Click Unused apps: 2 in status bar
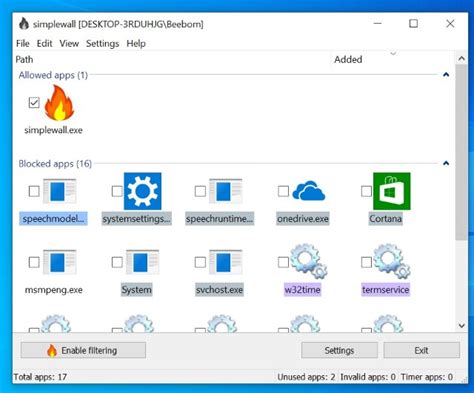Screen dimensions: 474x393 (306, 377)
